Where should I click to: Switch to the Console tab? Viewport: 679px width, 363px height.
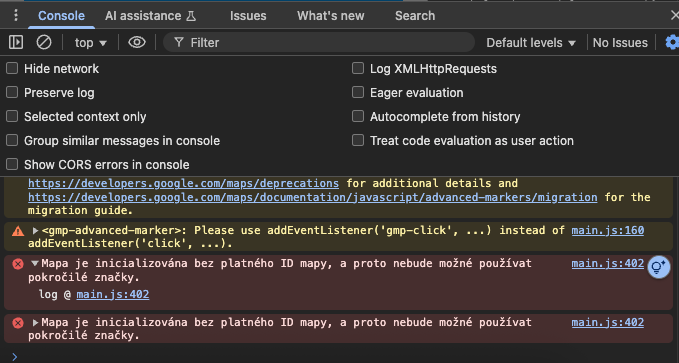point(61,16)
